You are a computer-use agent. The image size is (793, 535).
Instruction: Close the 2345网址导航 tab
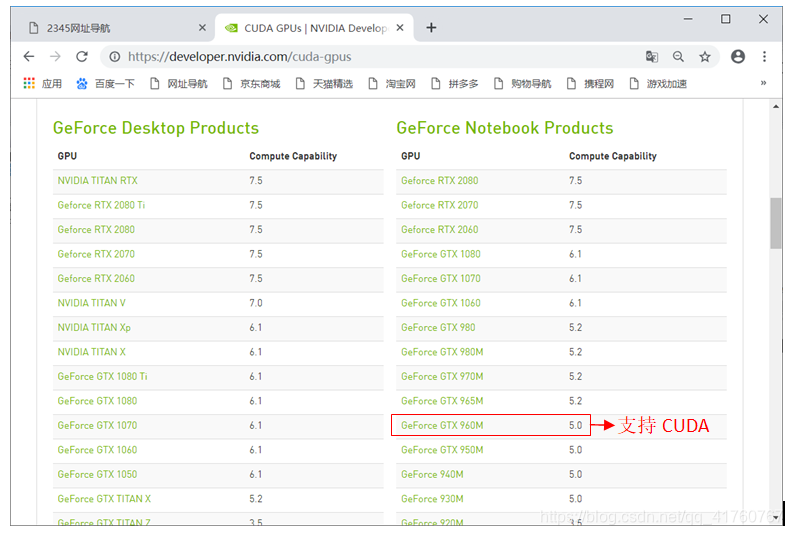pyautogui.click(x=202, y=28)
